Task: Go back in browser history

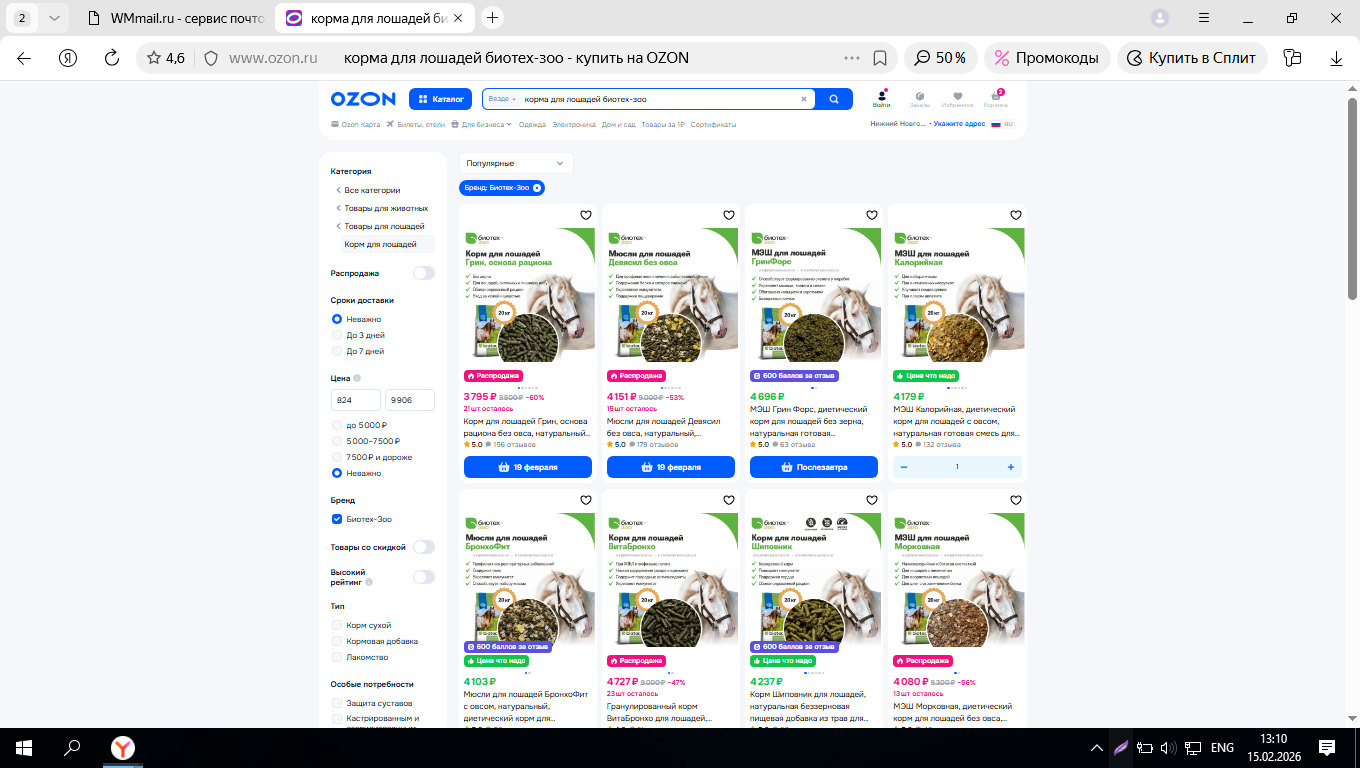Action: (24, 58)
